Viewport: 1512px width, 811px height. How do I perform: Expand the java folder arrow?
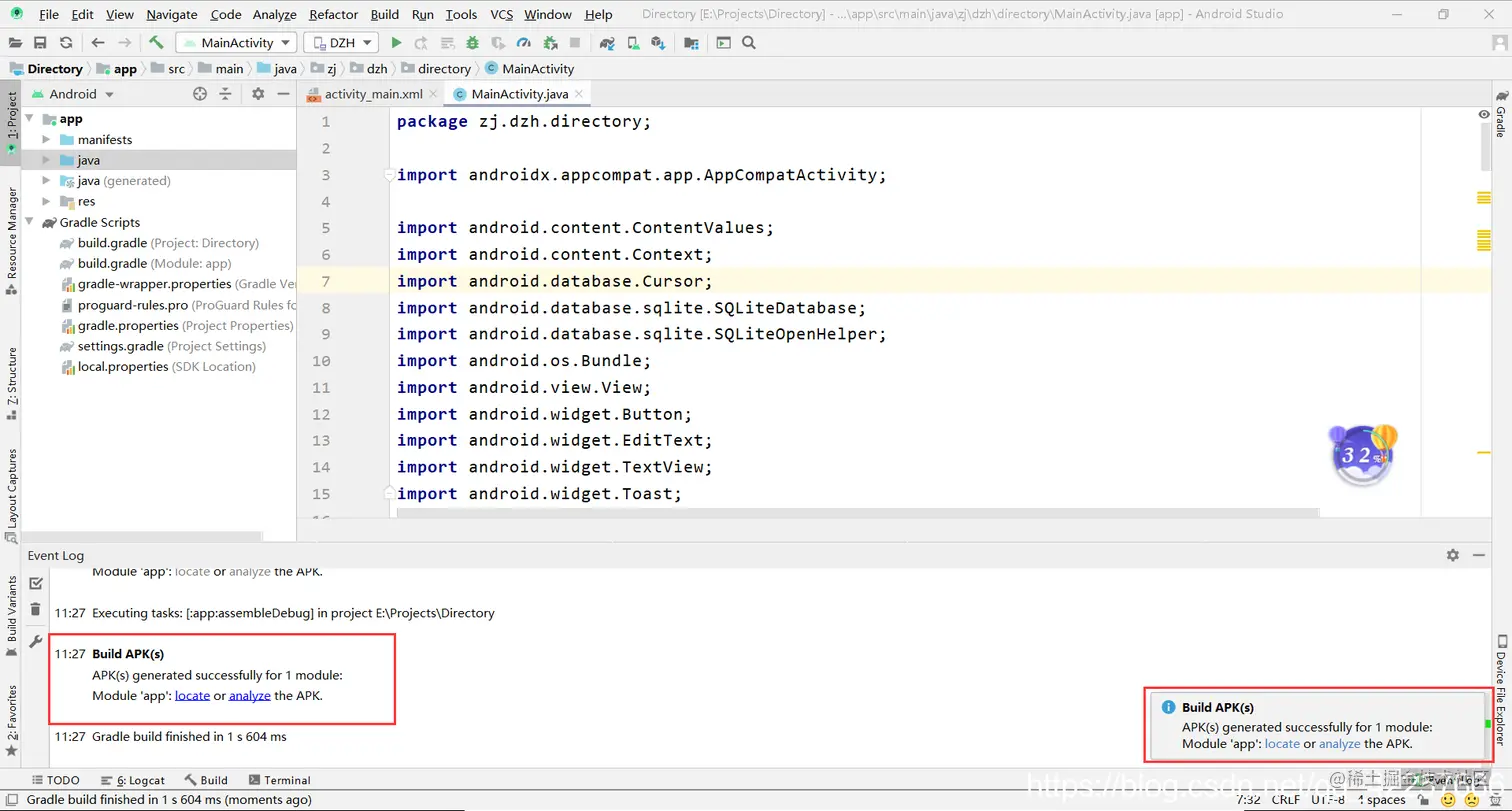point(46,160)
